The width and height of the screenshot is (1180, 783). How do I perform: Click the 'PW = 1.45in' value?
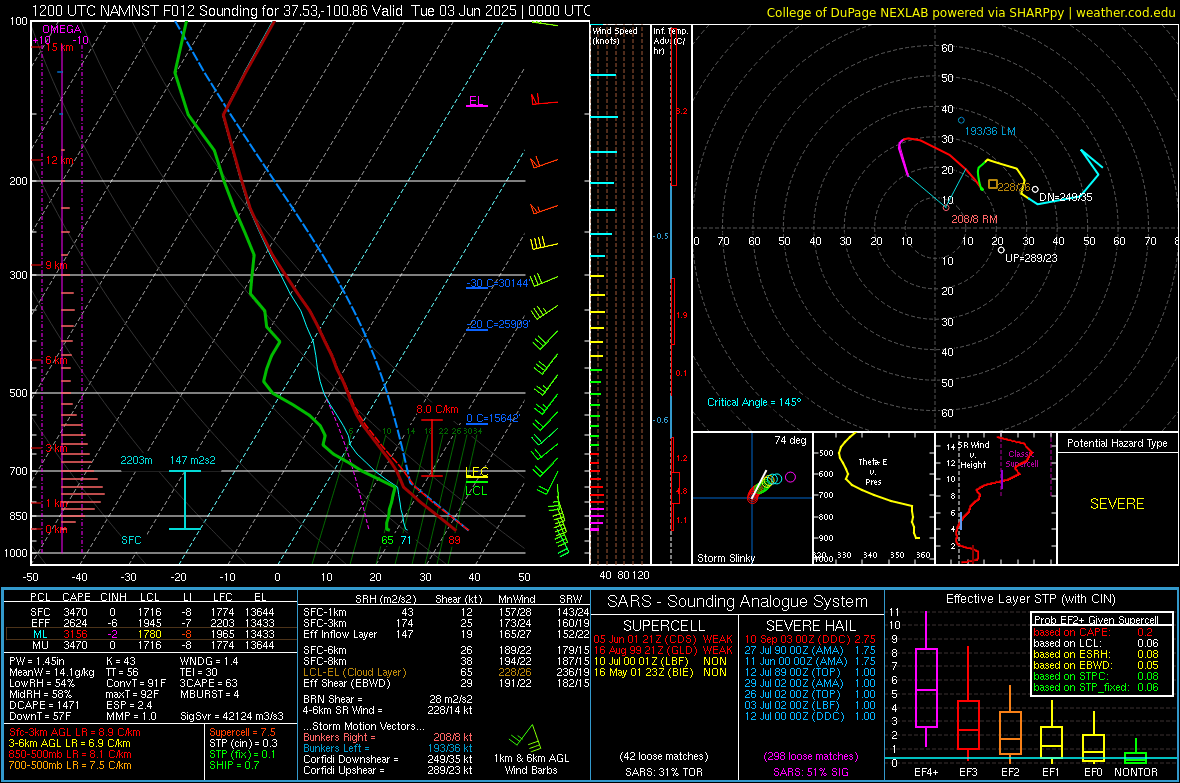click(37, 661)
